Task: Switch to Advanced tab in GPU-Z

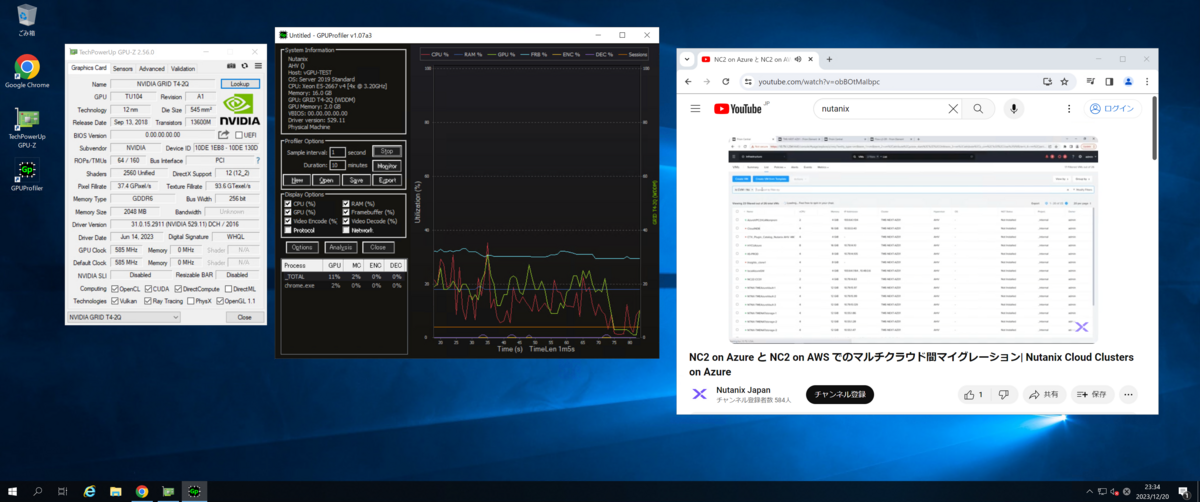Action: coord(152,68)
